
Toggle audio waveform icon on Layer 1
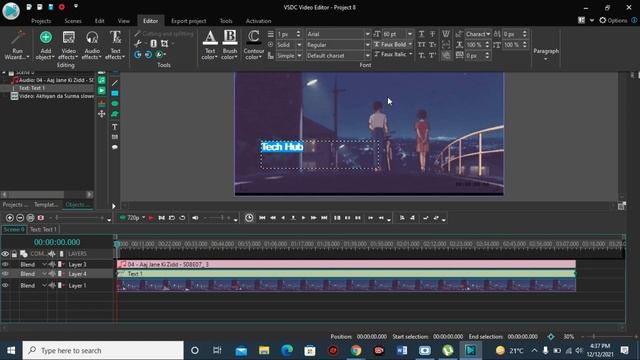tap(52, 285)
